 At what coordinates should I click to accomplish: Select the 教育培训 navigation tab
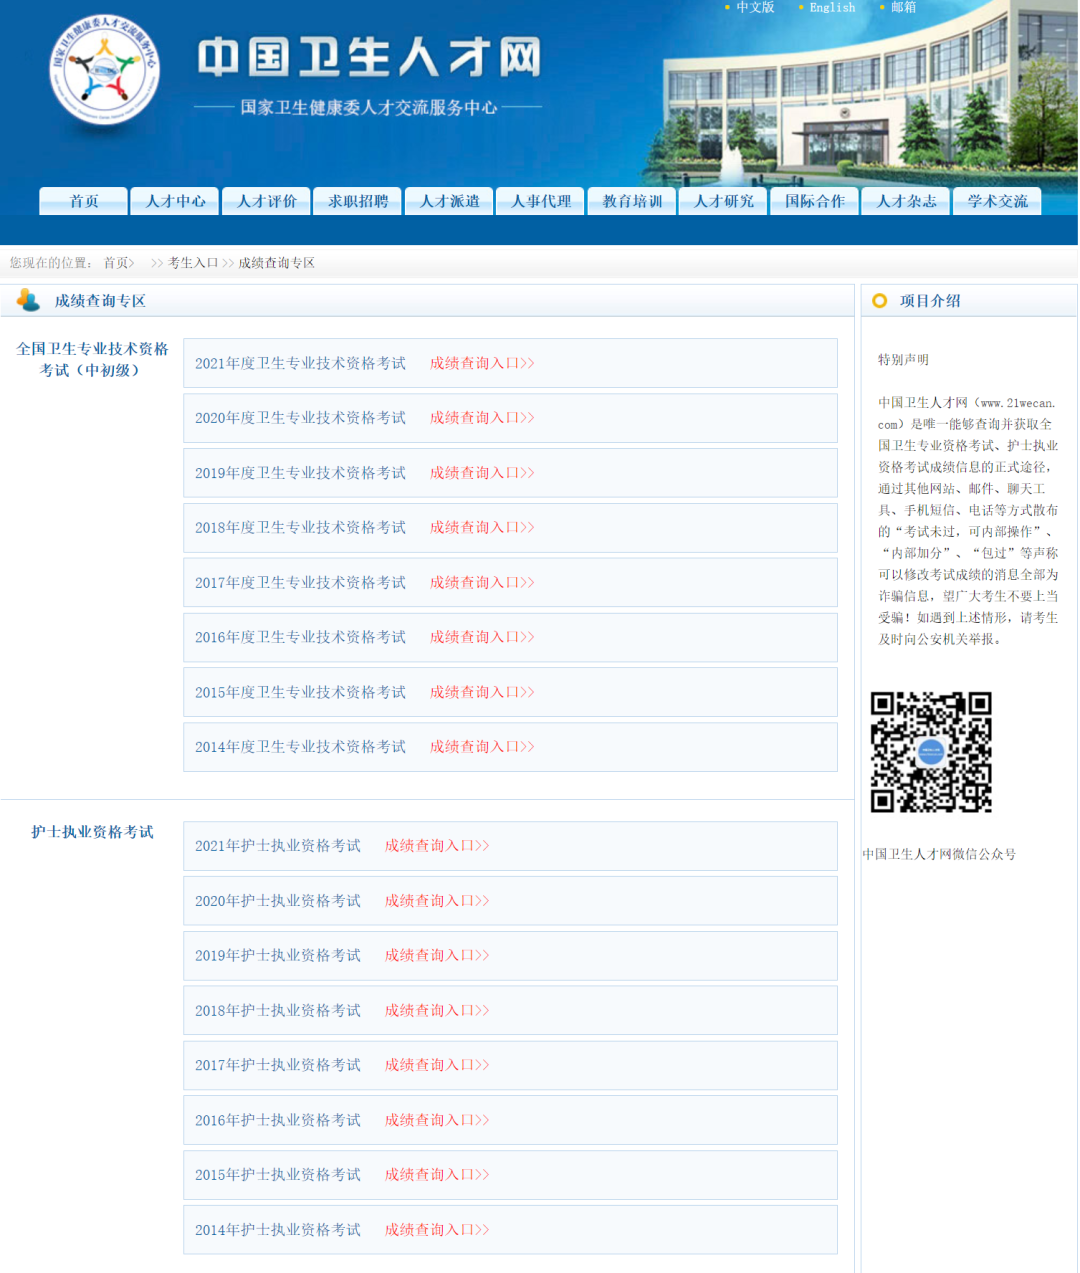631,201
